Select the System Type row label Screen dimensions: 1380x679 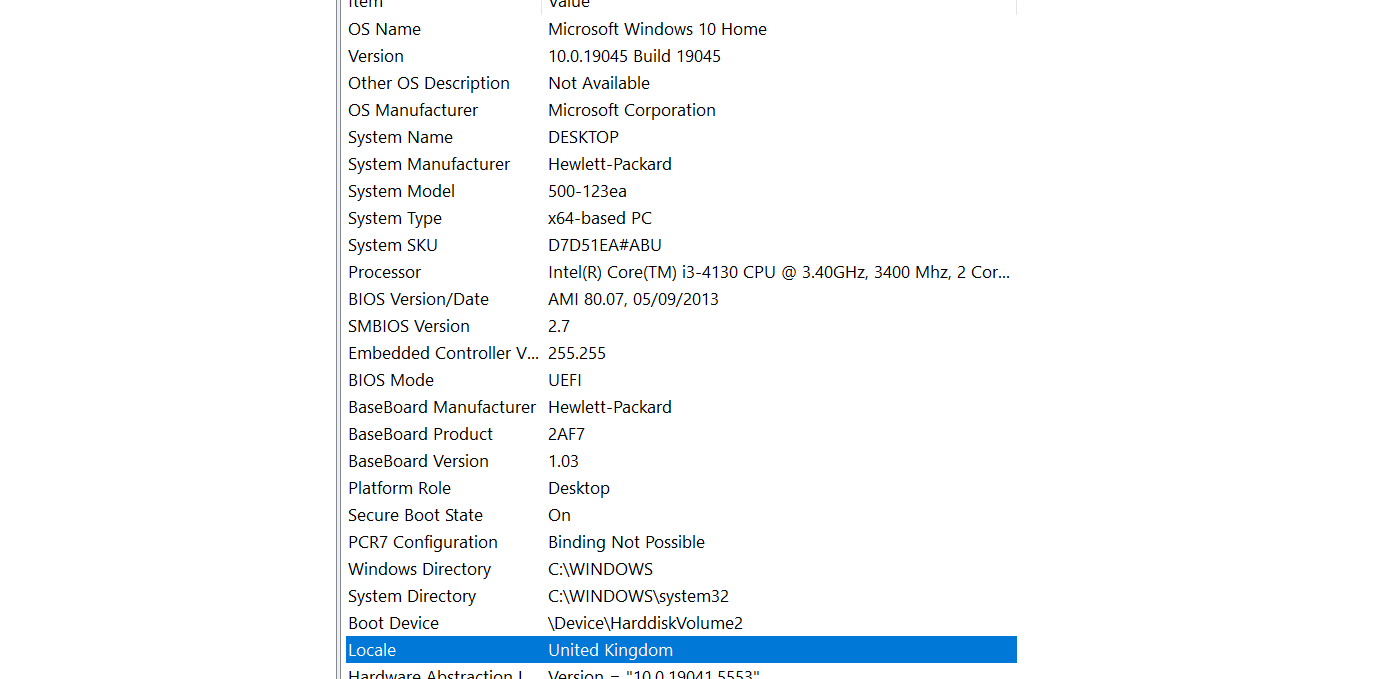click(x=395, y=218)
